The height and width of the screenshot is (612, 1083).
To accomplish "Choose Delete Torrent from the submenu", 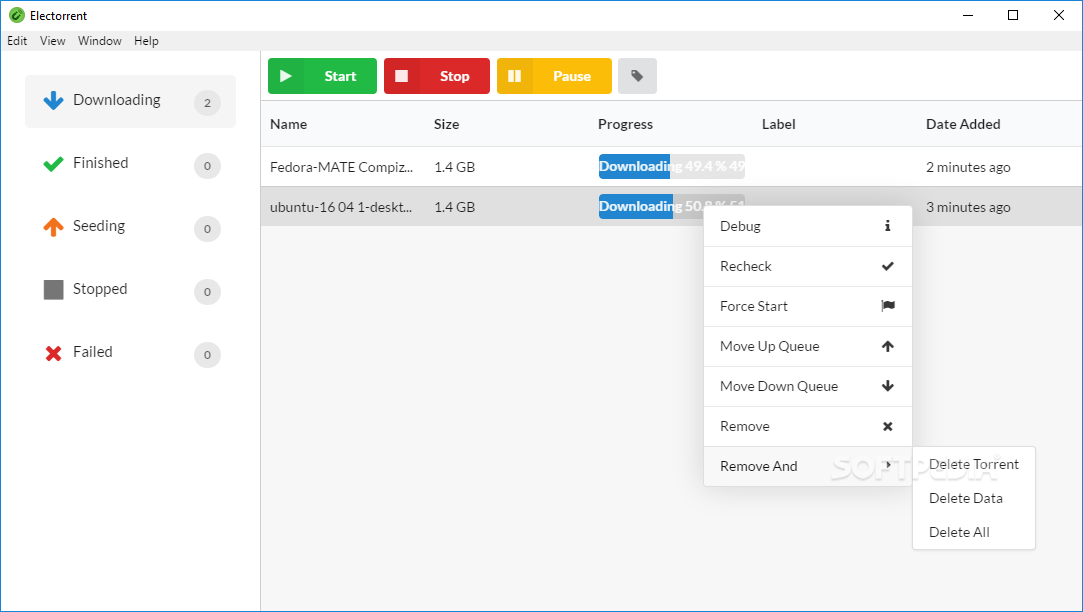I will 973,464.
